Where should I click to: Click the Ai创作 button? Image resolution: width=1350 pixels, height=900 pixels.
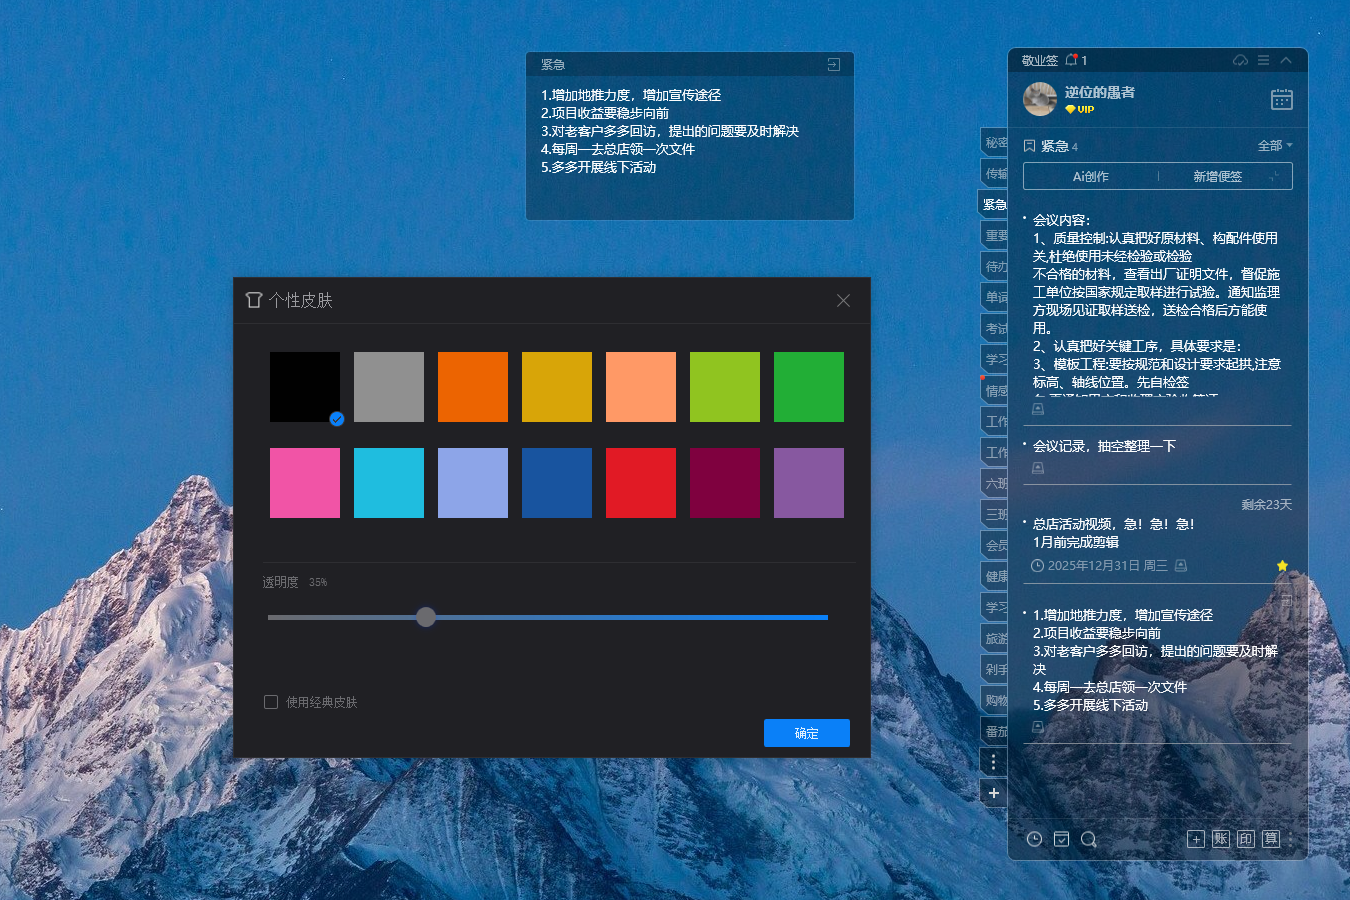point(1090,177)
